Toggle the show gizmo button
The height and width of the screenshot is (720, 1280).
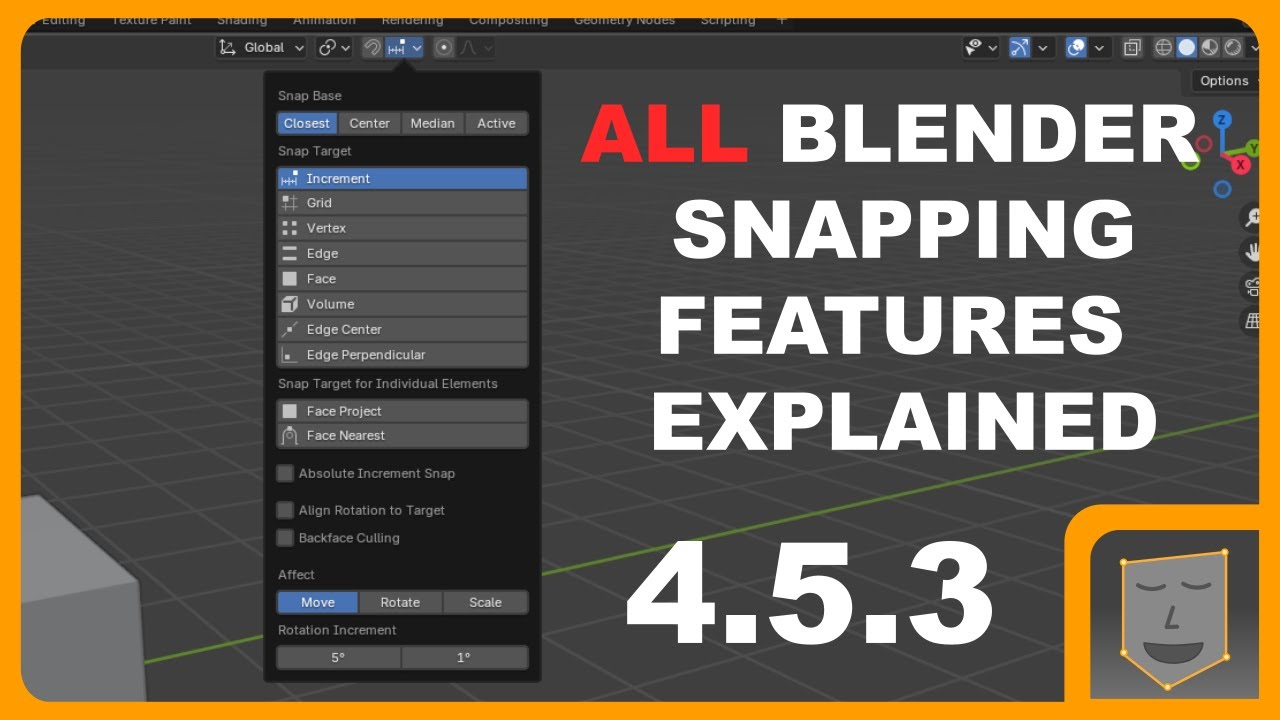tap(1019, 47)
